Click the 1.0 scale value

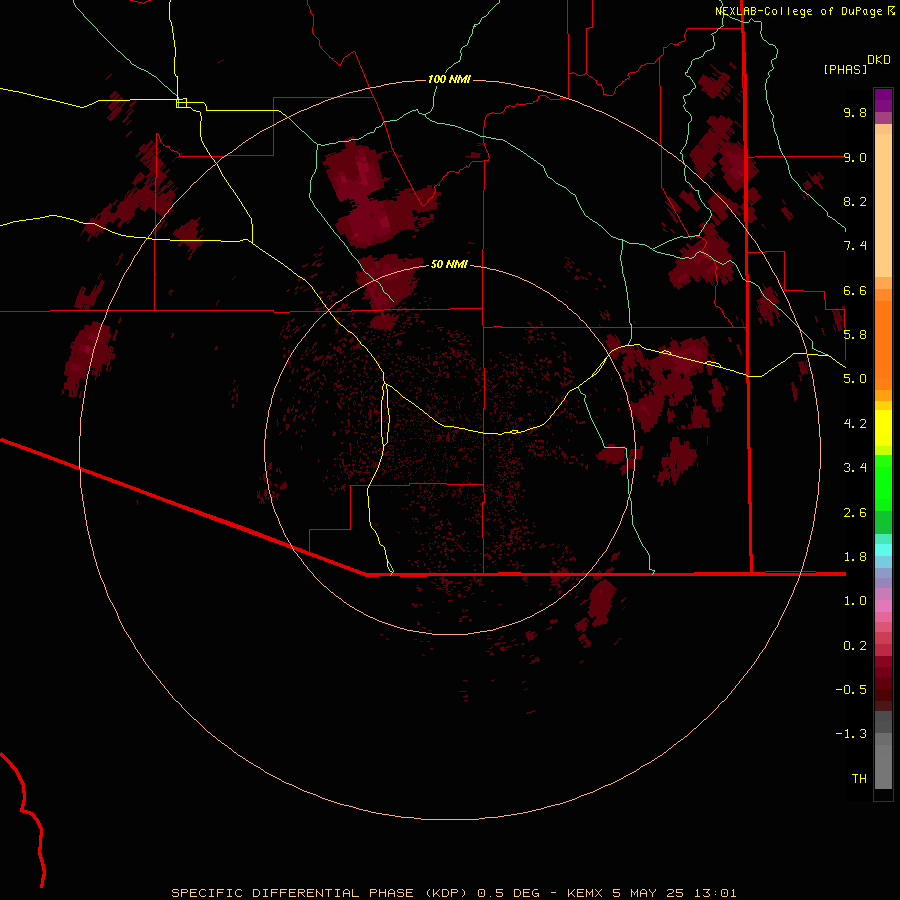pos(855,601)
